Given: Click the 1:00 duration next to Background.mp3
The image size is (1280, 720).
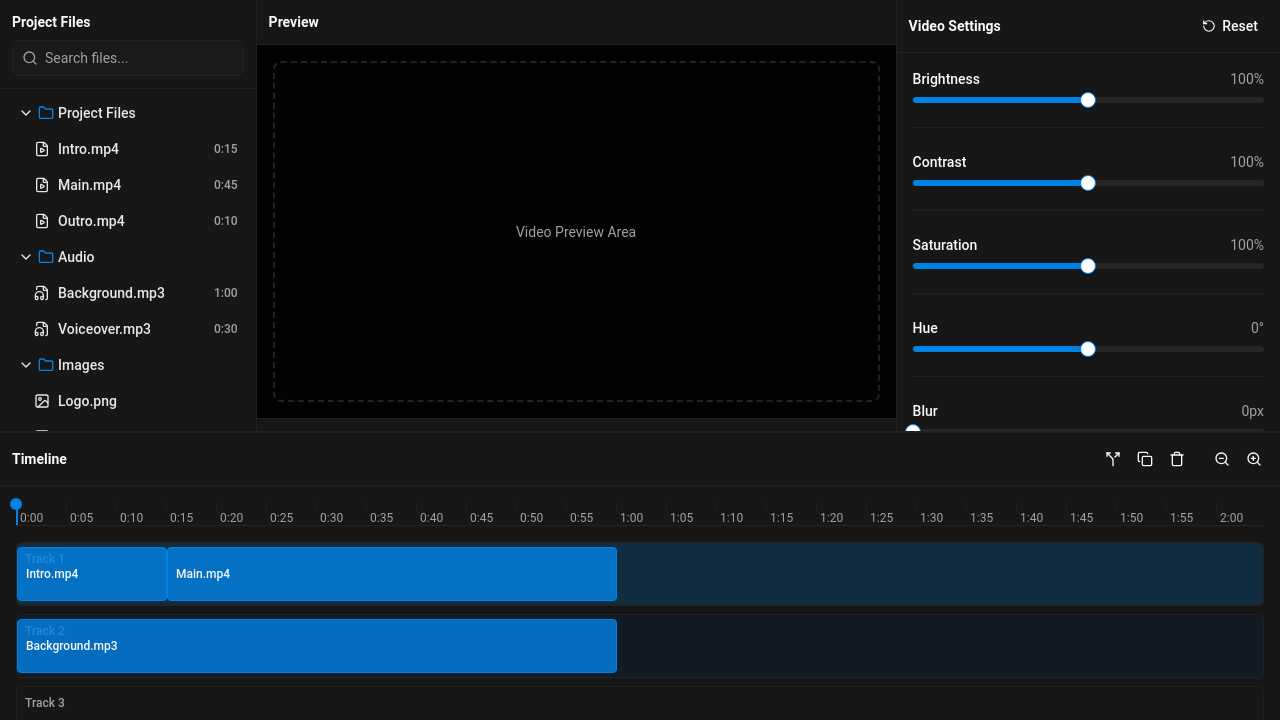Looking at the screenshot, I should coord(226,293).
